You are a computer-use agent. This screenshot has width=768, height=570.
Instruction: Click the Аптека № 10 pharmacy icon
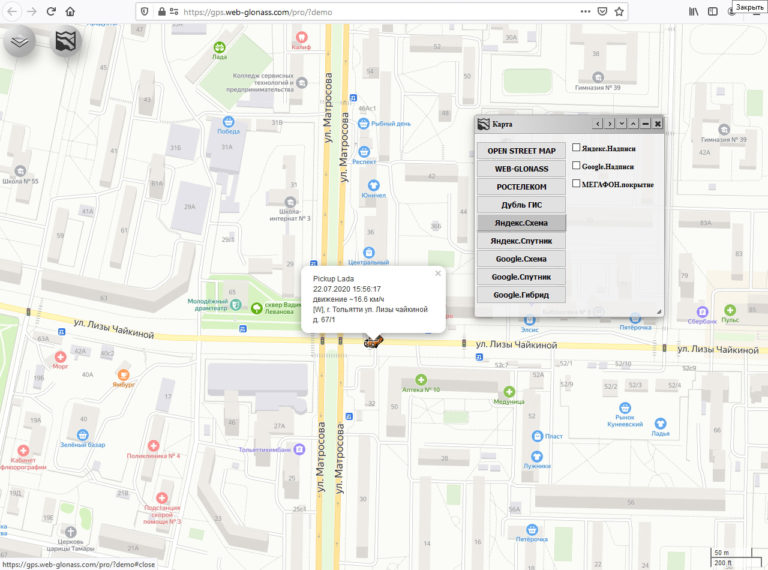click(x=421, y=380)
